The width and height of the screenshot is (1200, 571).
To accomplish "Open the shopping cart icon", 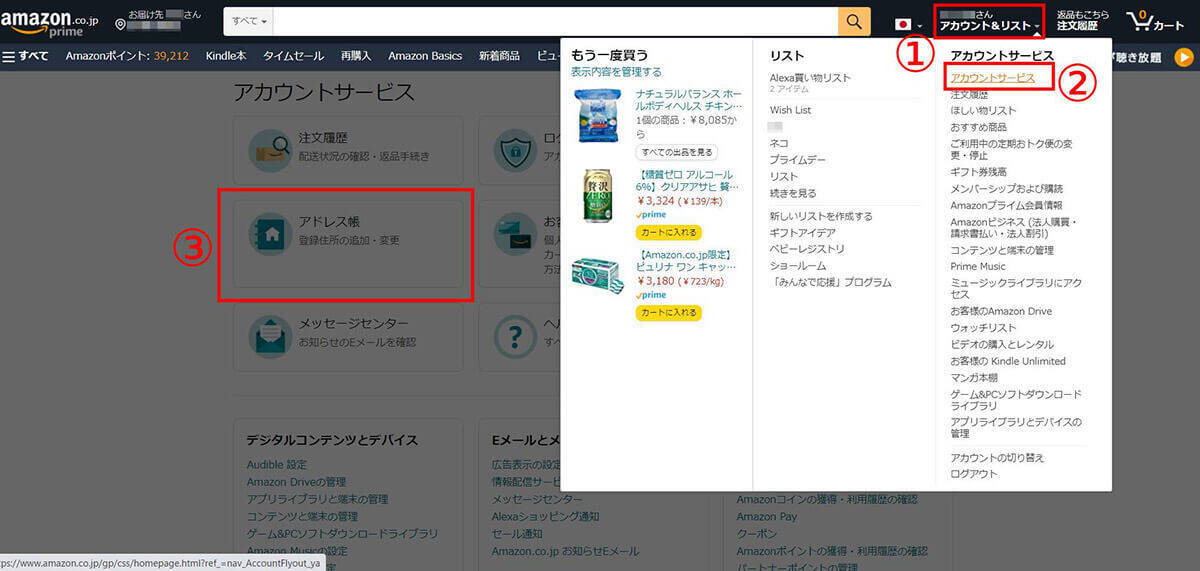I will tap(1139, 21).
